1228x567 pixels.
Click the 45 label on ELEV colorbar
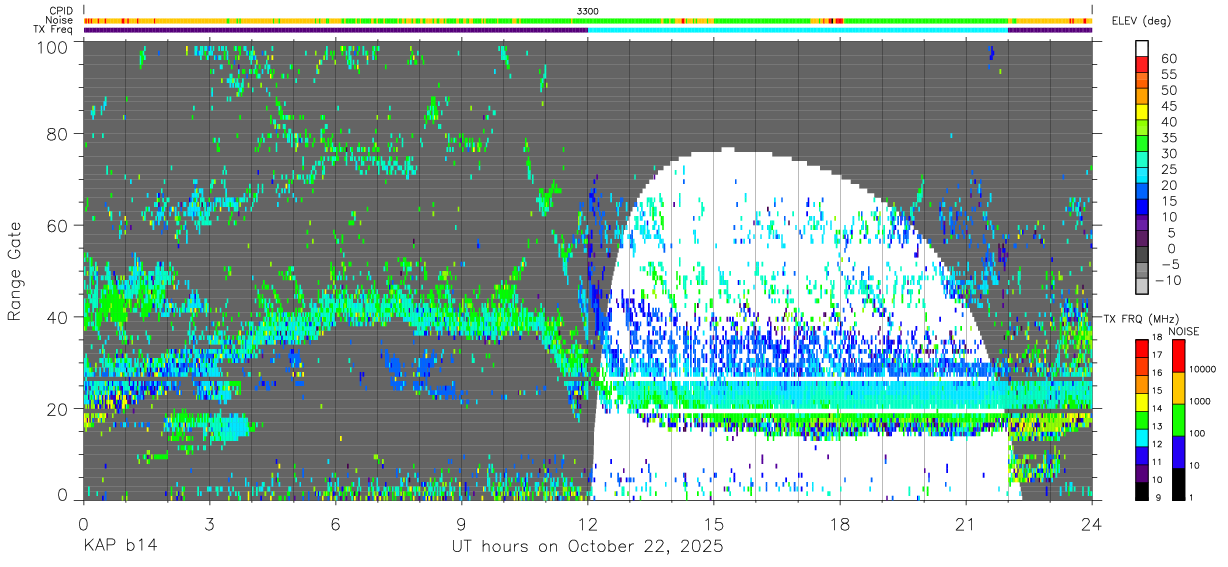click(x=1169, y=106)
